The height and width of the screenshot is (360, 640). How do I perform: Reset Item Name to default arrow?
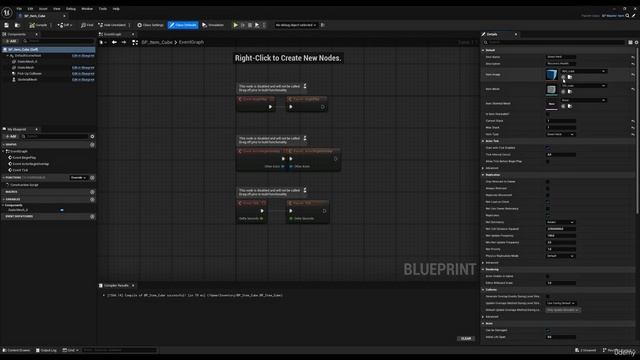[x=633, y=57]
